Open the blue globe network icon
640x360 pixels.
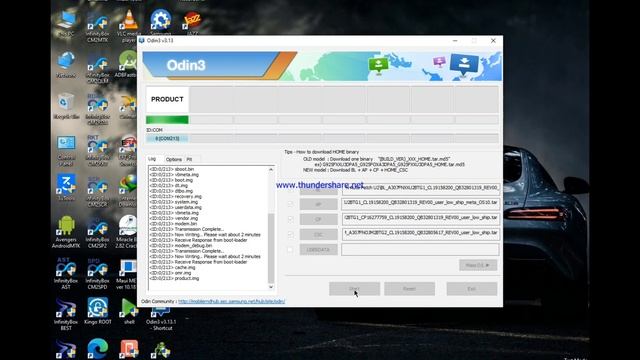[x=66, y=65]
